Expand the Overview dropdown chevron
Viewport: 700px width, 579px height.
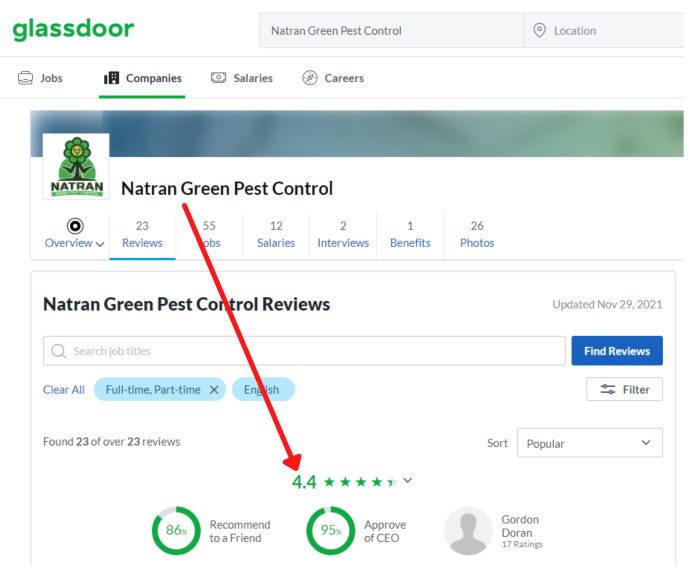coord(100,244)
